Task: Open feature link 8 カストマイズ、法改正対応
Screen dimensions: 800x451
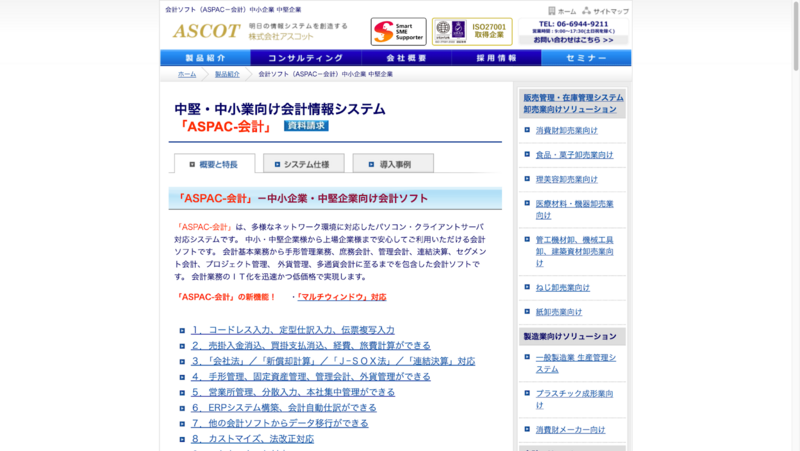Action: 253,439
